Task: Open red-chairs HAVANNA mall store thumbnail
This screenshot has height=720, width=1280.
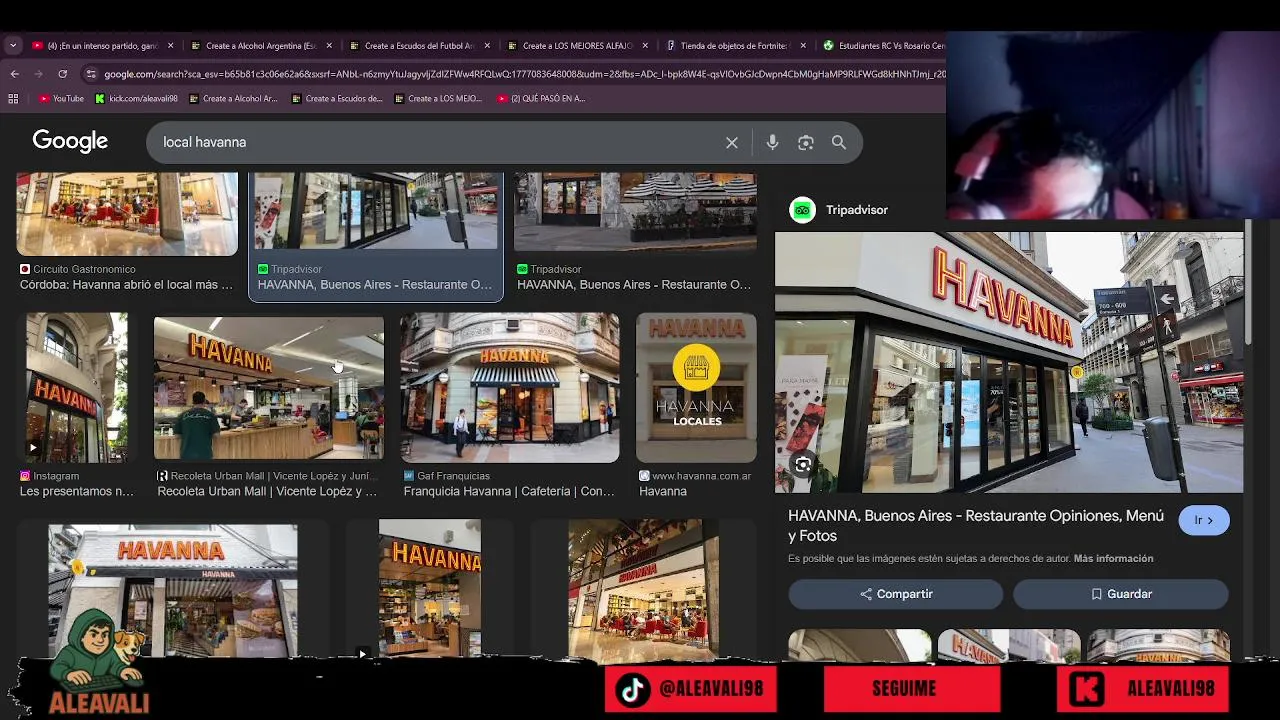Action: (x=643, y=589)
